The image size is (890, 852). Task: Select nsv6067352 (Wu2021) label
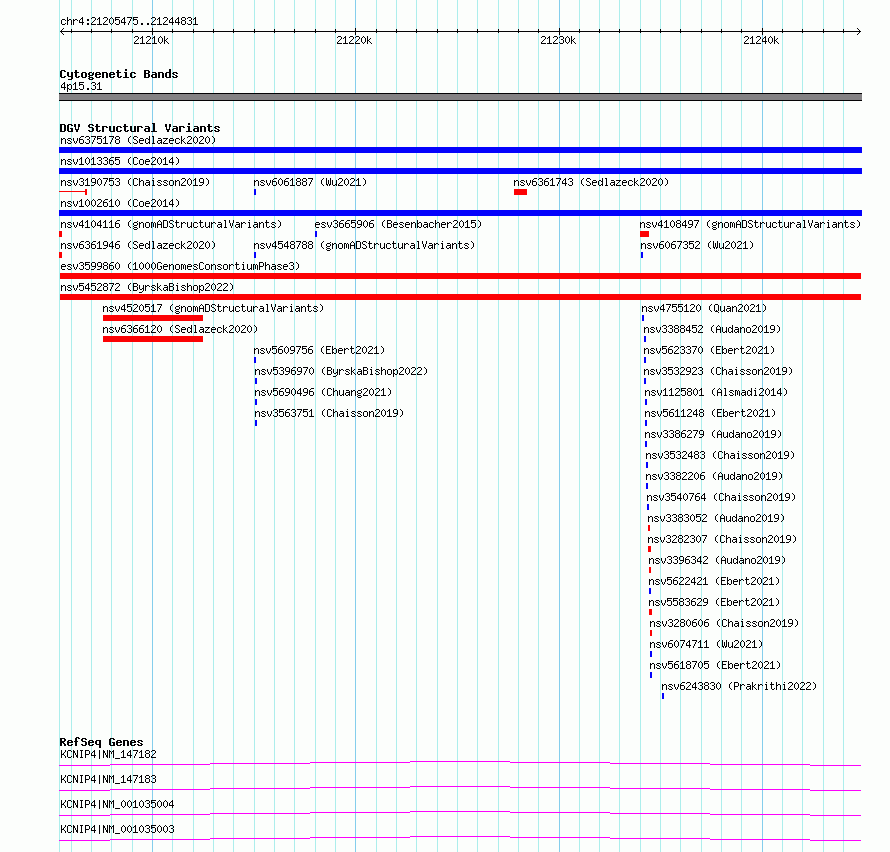pyautogui.click(x=697, y=245)
